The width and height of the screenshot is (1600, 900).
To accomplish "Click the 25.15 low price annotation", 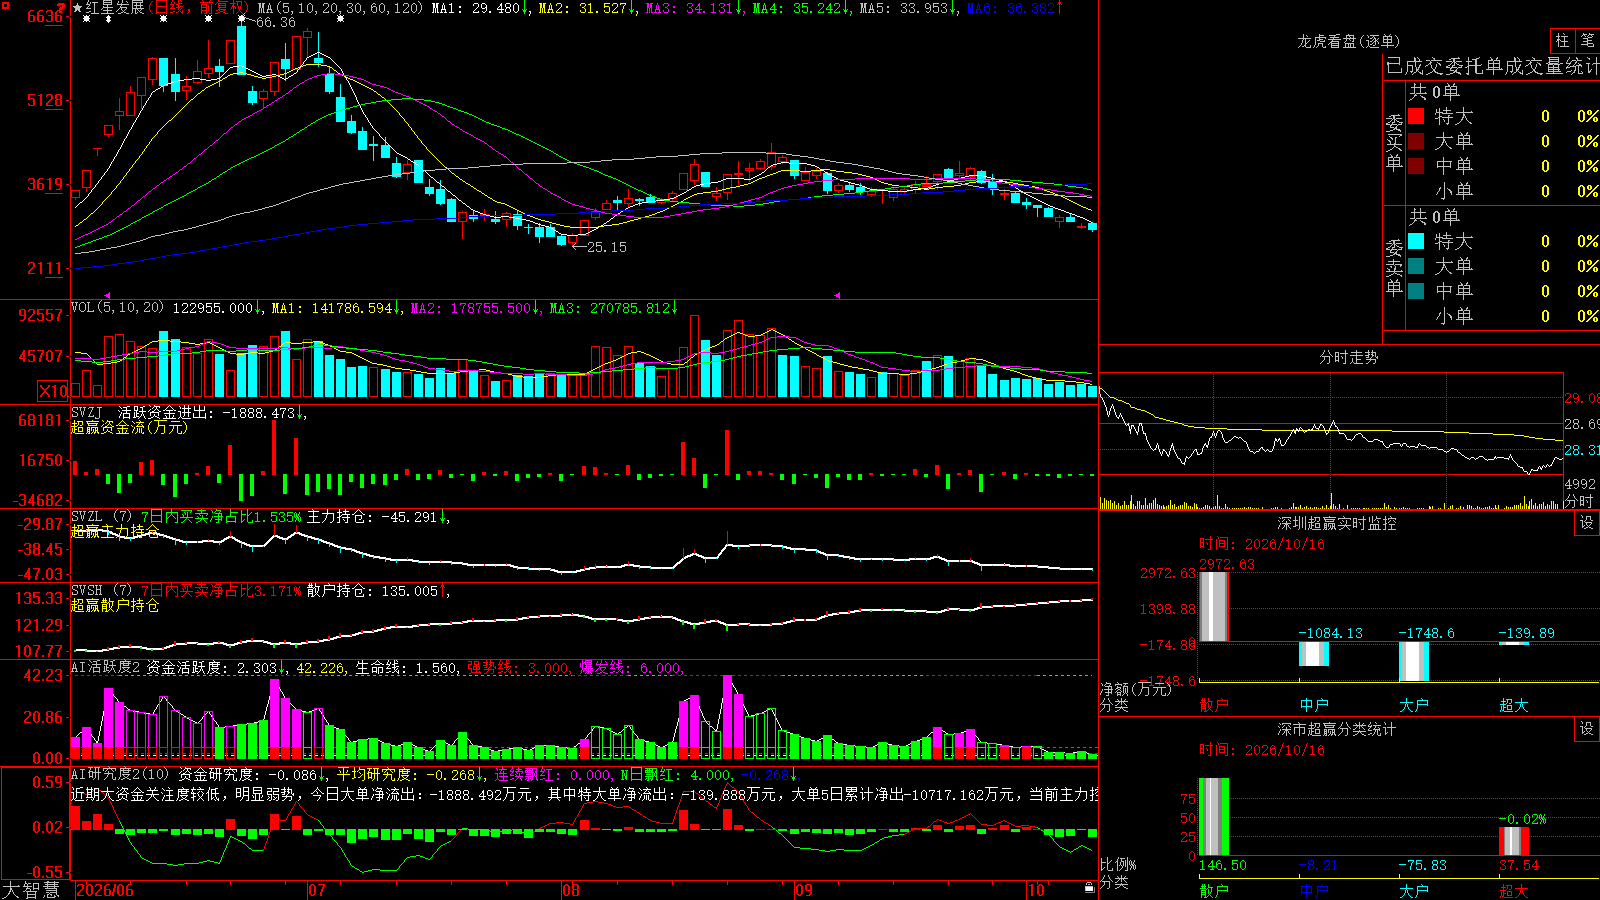I will [x=606, y=247].
